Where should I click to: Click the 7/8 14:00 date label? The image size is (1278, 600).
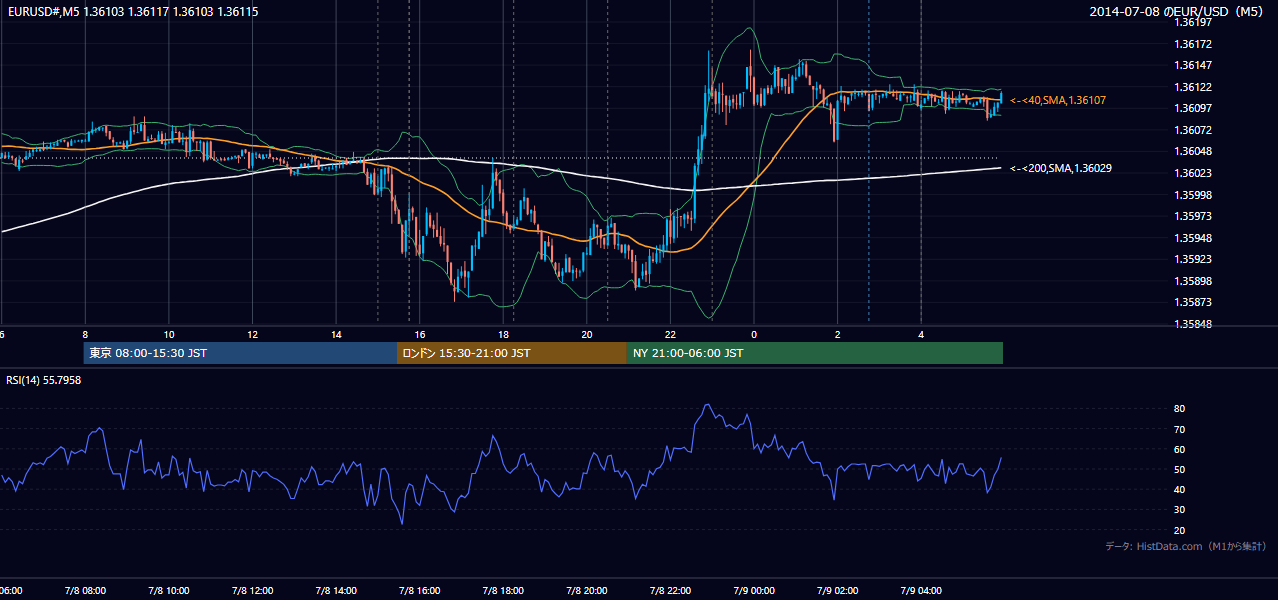(336, 591)
